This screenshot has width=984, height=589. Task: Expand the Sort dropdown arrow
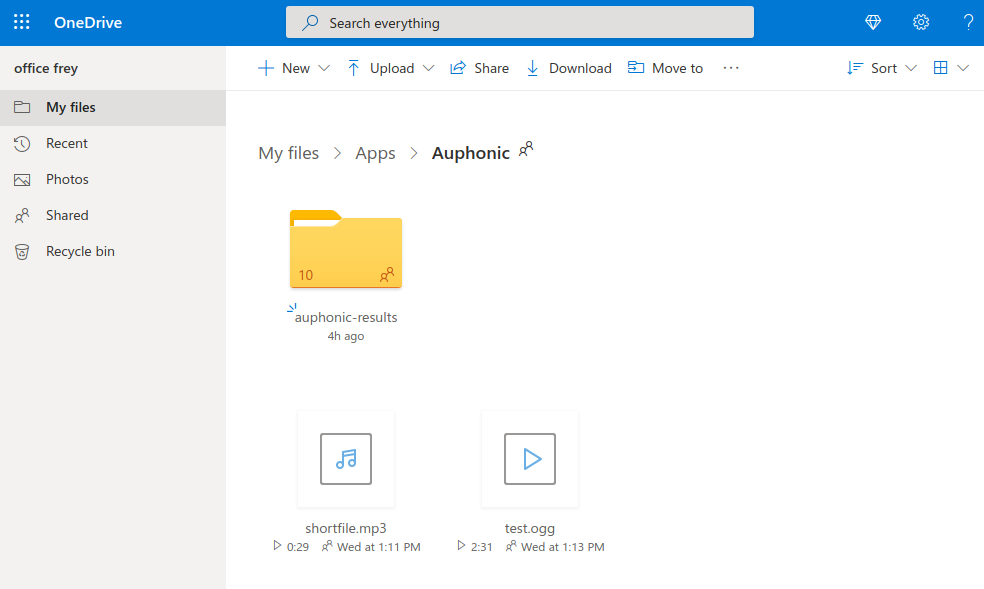point(911,68)
